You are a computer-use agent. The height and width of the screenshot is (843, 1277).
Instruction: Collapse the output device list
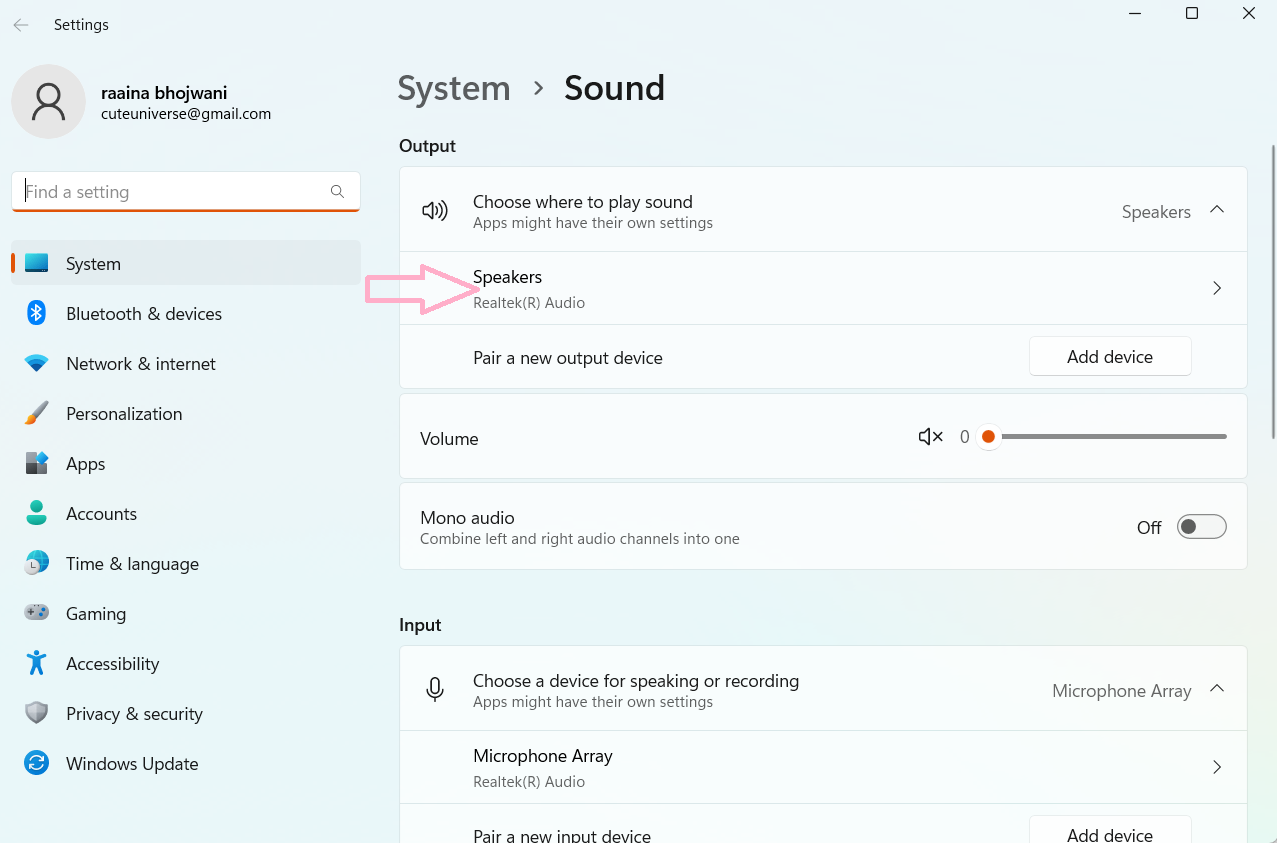1217,210
